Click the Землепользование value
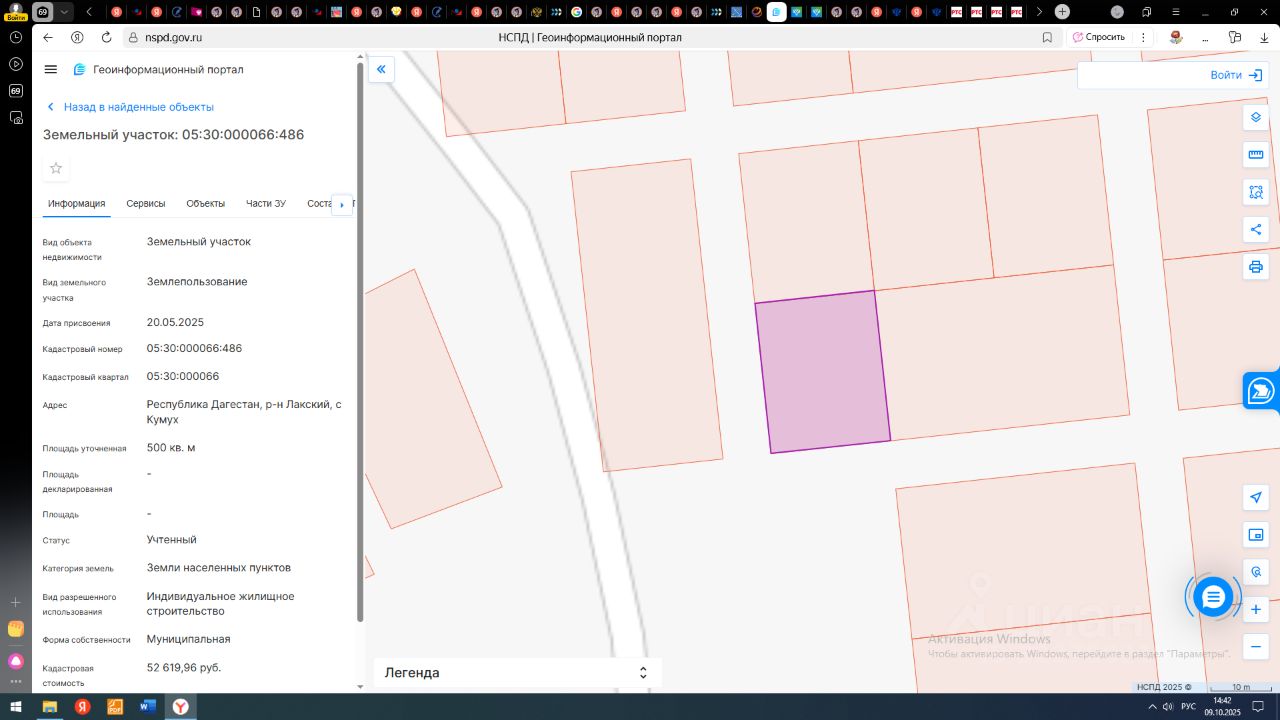 click(197, 282)
